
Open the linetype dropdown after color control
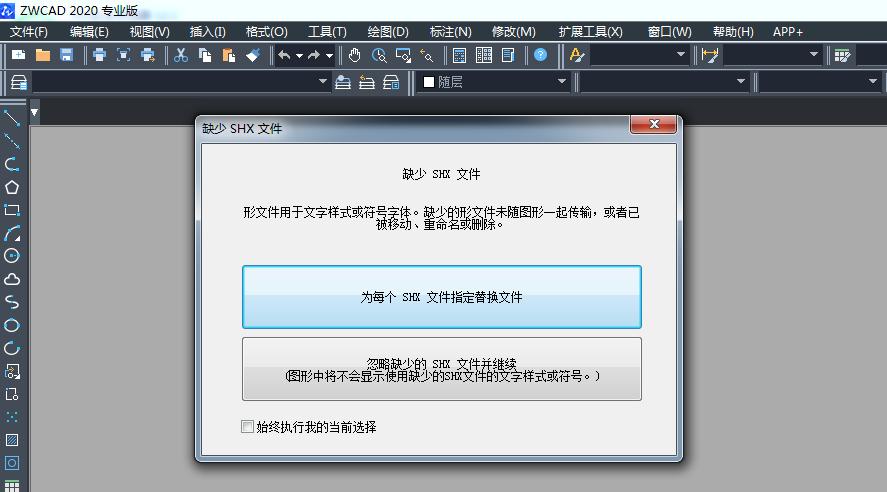pos(741,81)
